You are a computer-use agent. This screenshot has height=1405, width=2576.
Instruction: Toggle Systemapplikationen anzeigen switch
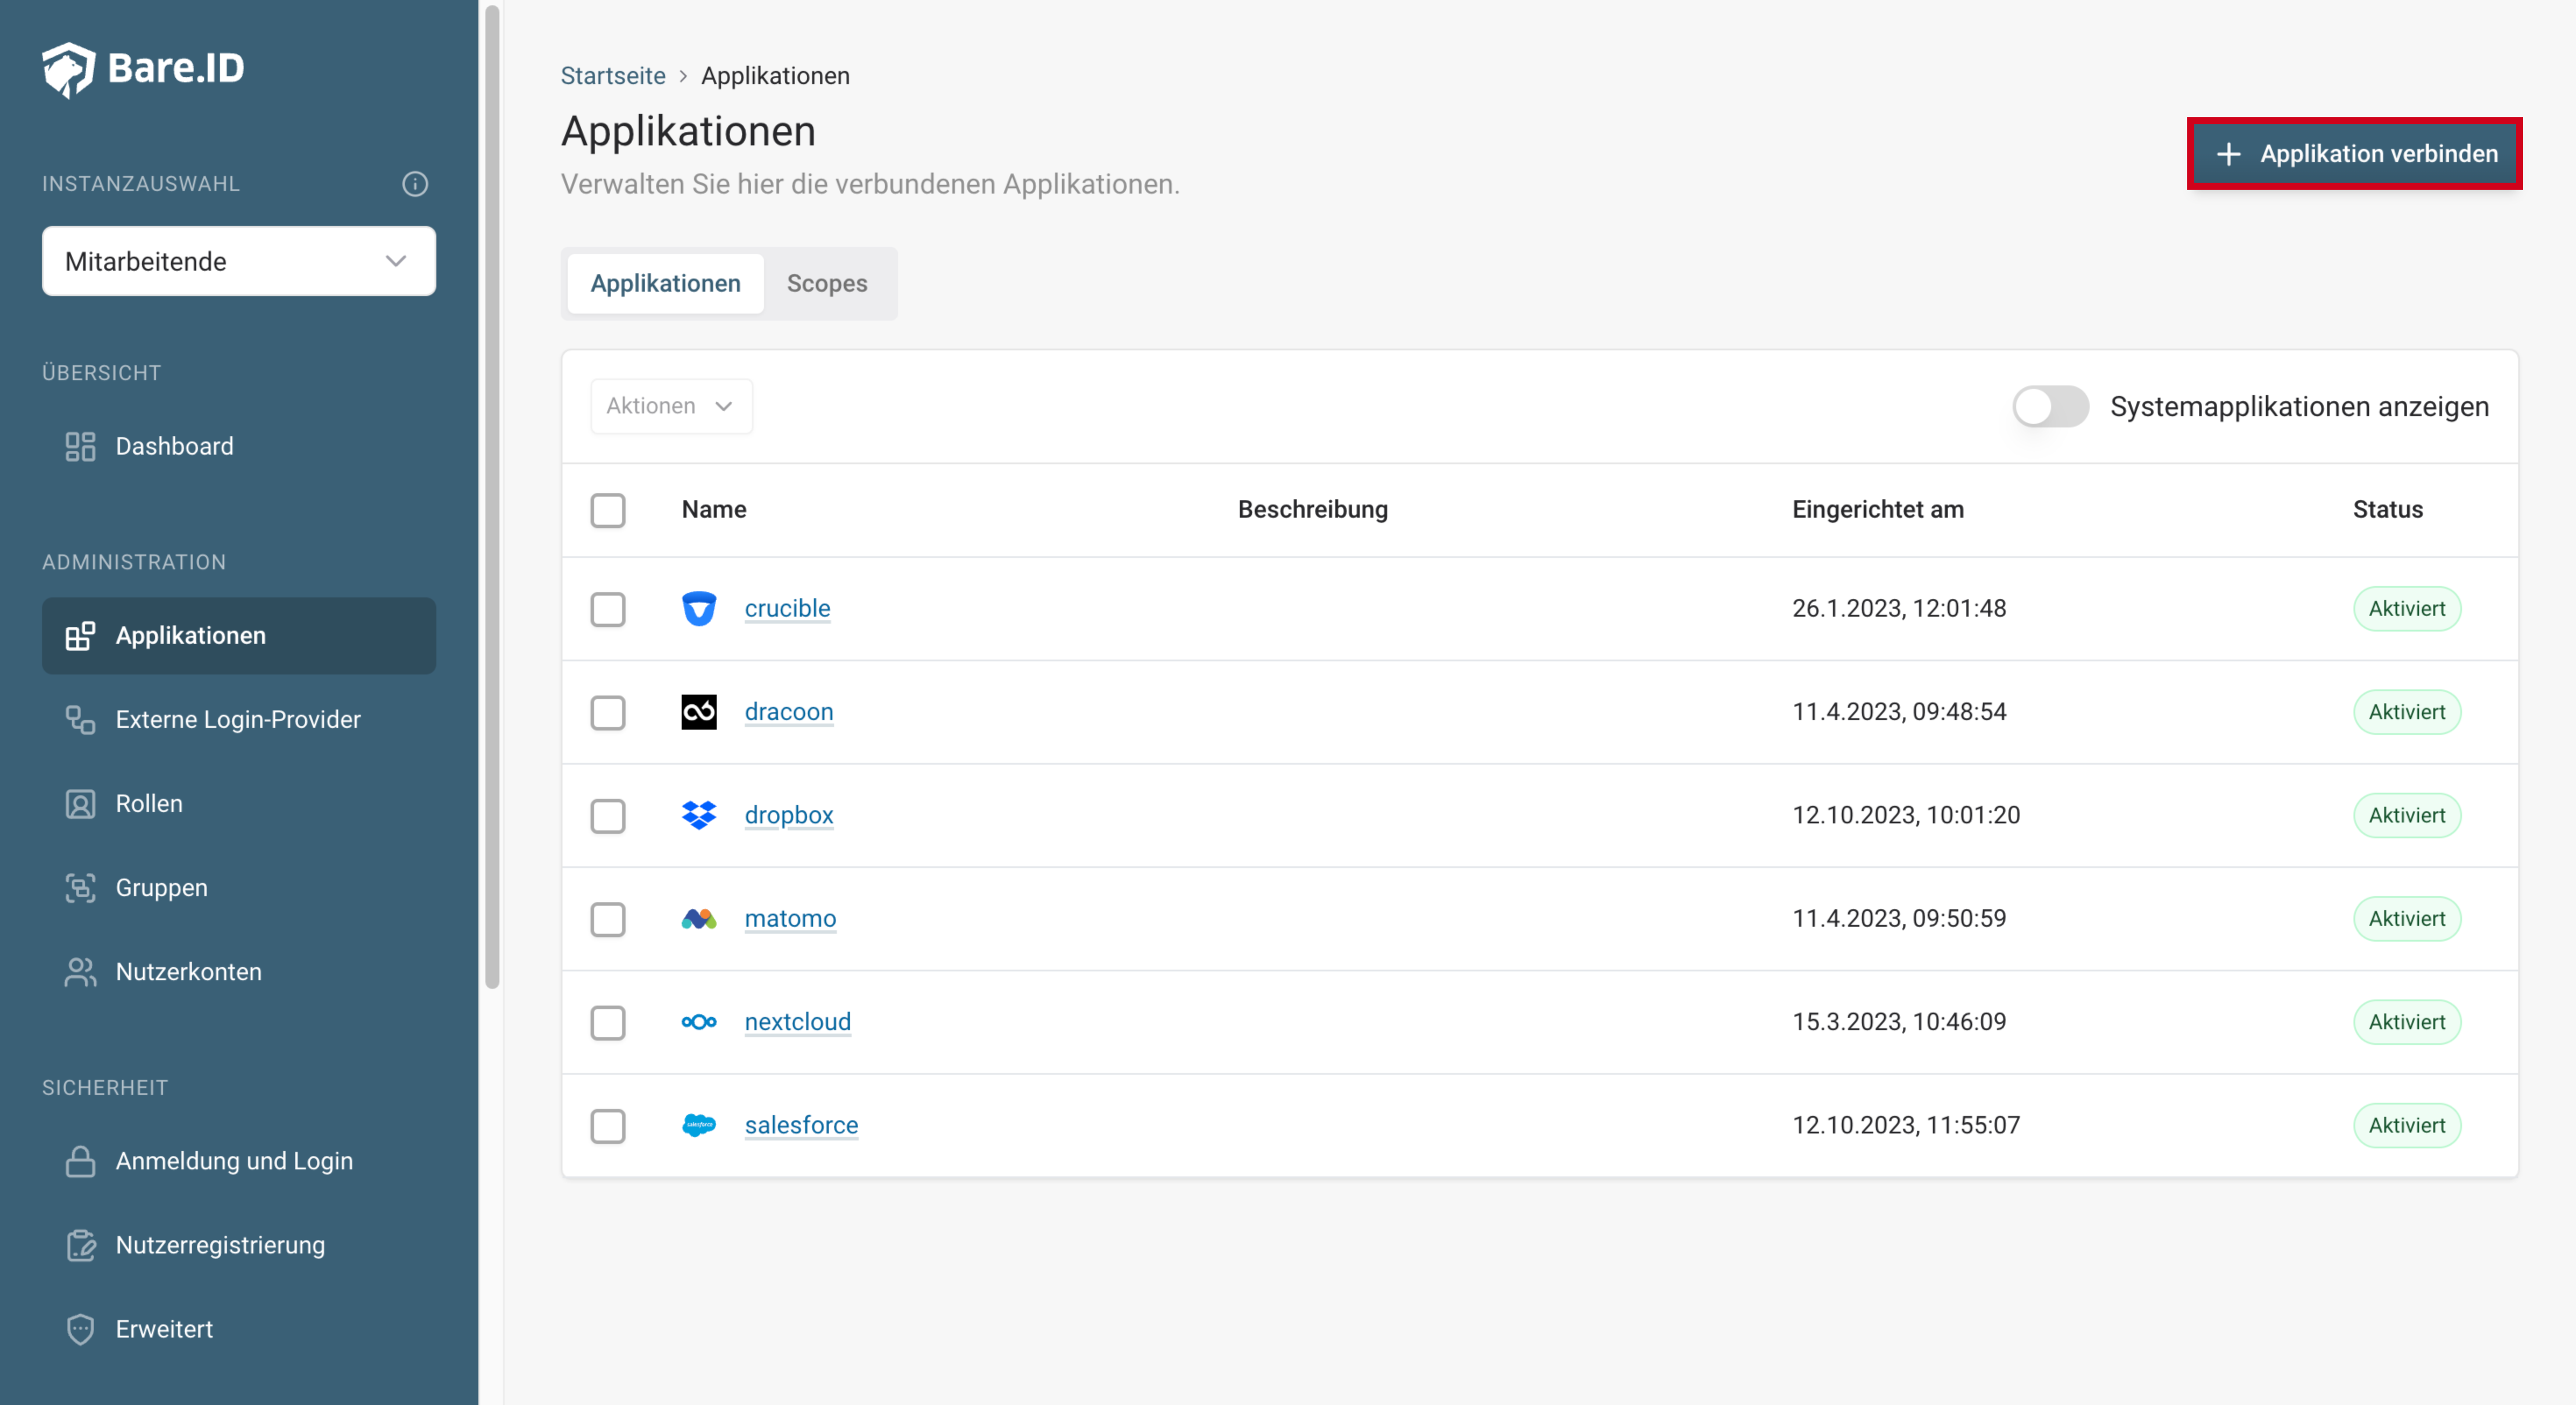[x=2050, y=407]
